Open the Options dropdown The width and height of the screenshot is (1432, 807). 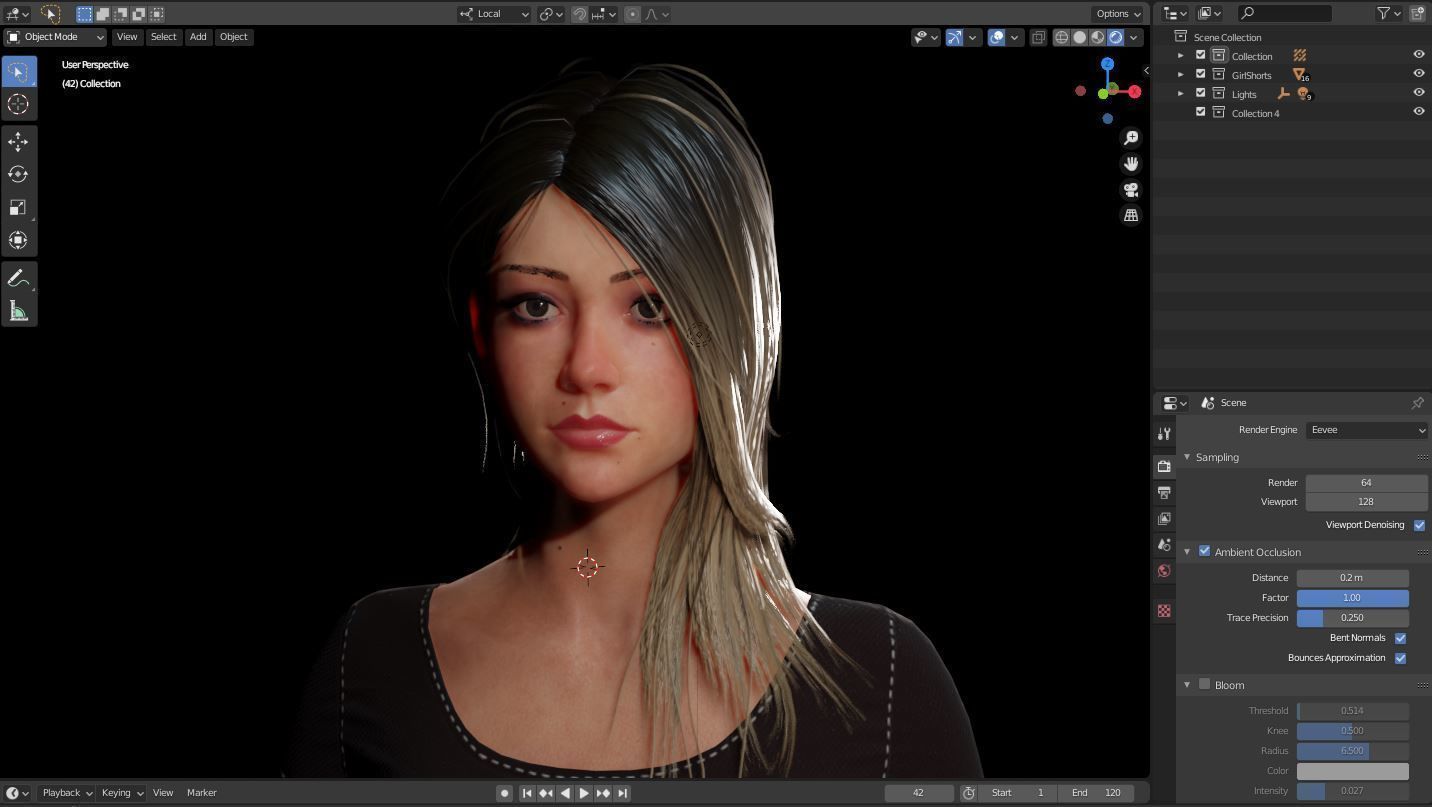[x=1118, y=14]
